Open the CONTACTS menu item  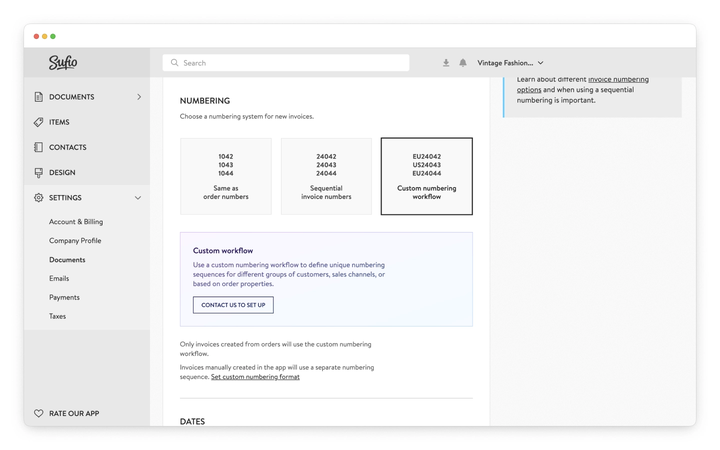pos(68,147)
